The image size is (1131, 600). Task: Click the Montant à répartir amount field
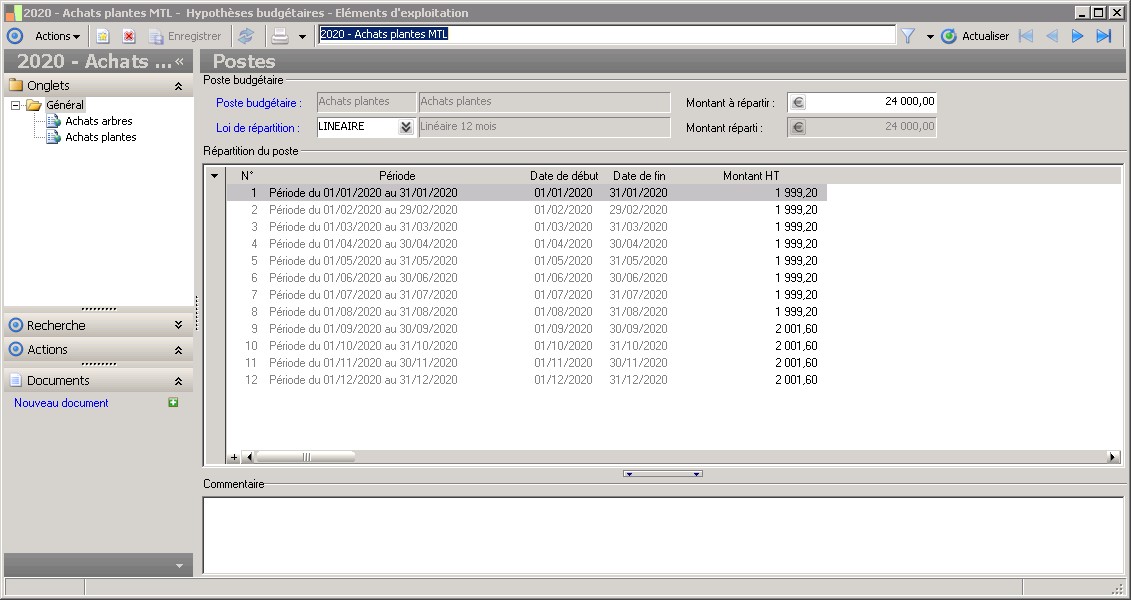[x=871, y=102]
